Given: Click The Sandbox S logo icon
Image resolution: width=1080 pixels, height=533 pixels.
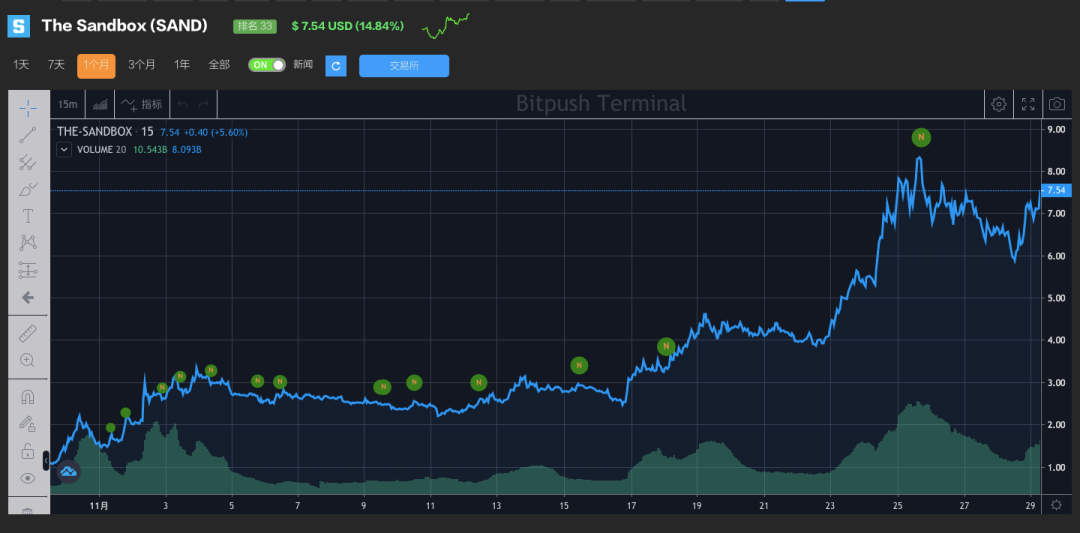Looking at the screenshot, I should [19, 26].
